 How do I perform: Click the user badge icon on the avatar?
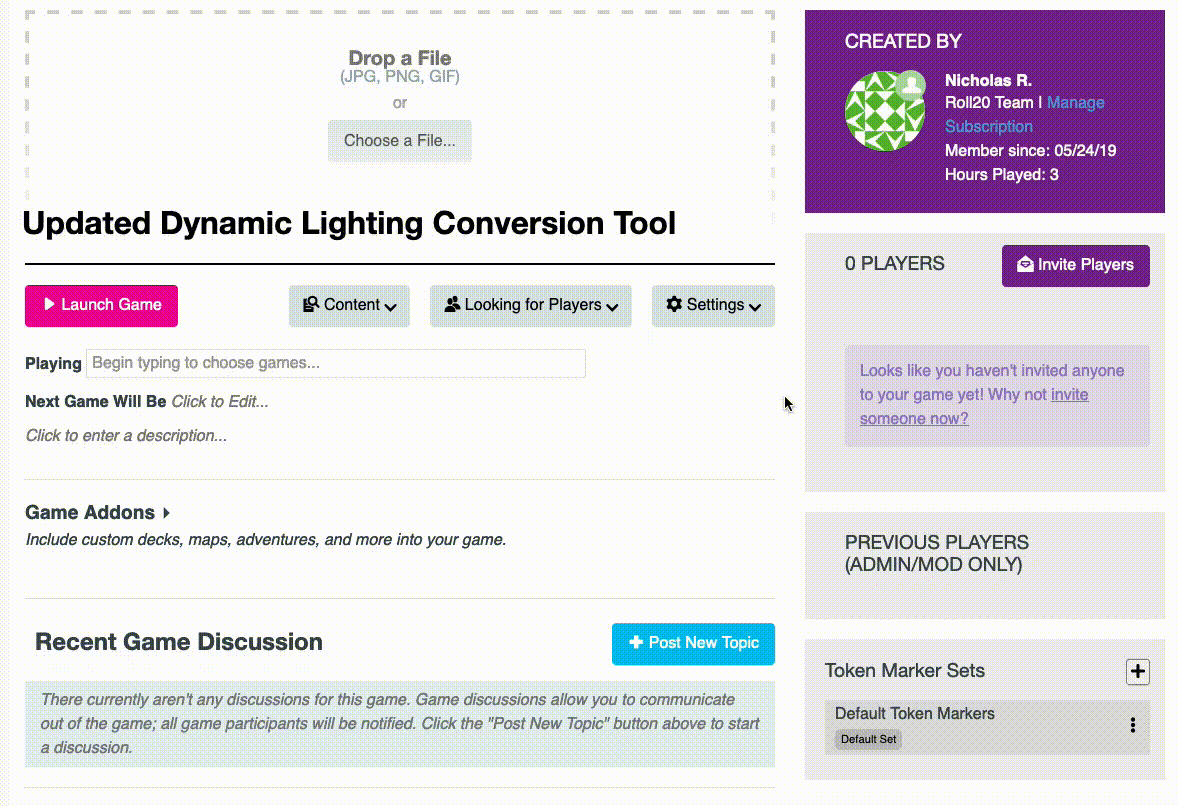click(x=911, y=86)
